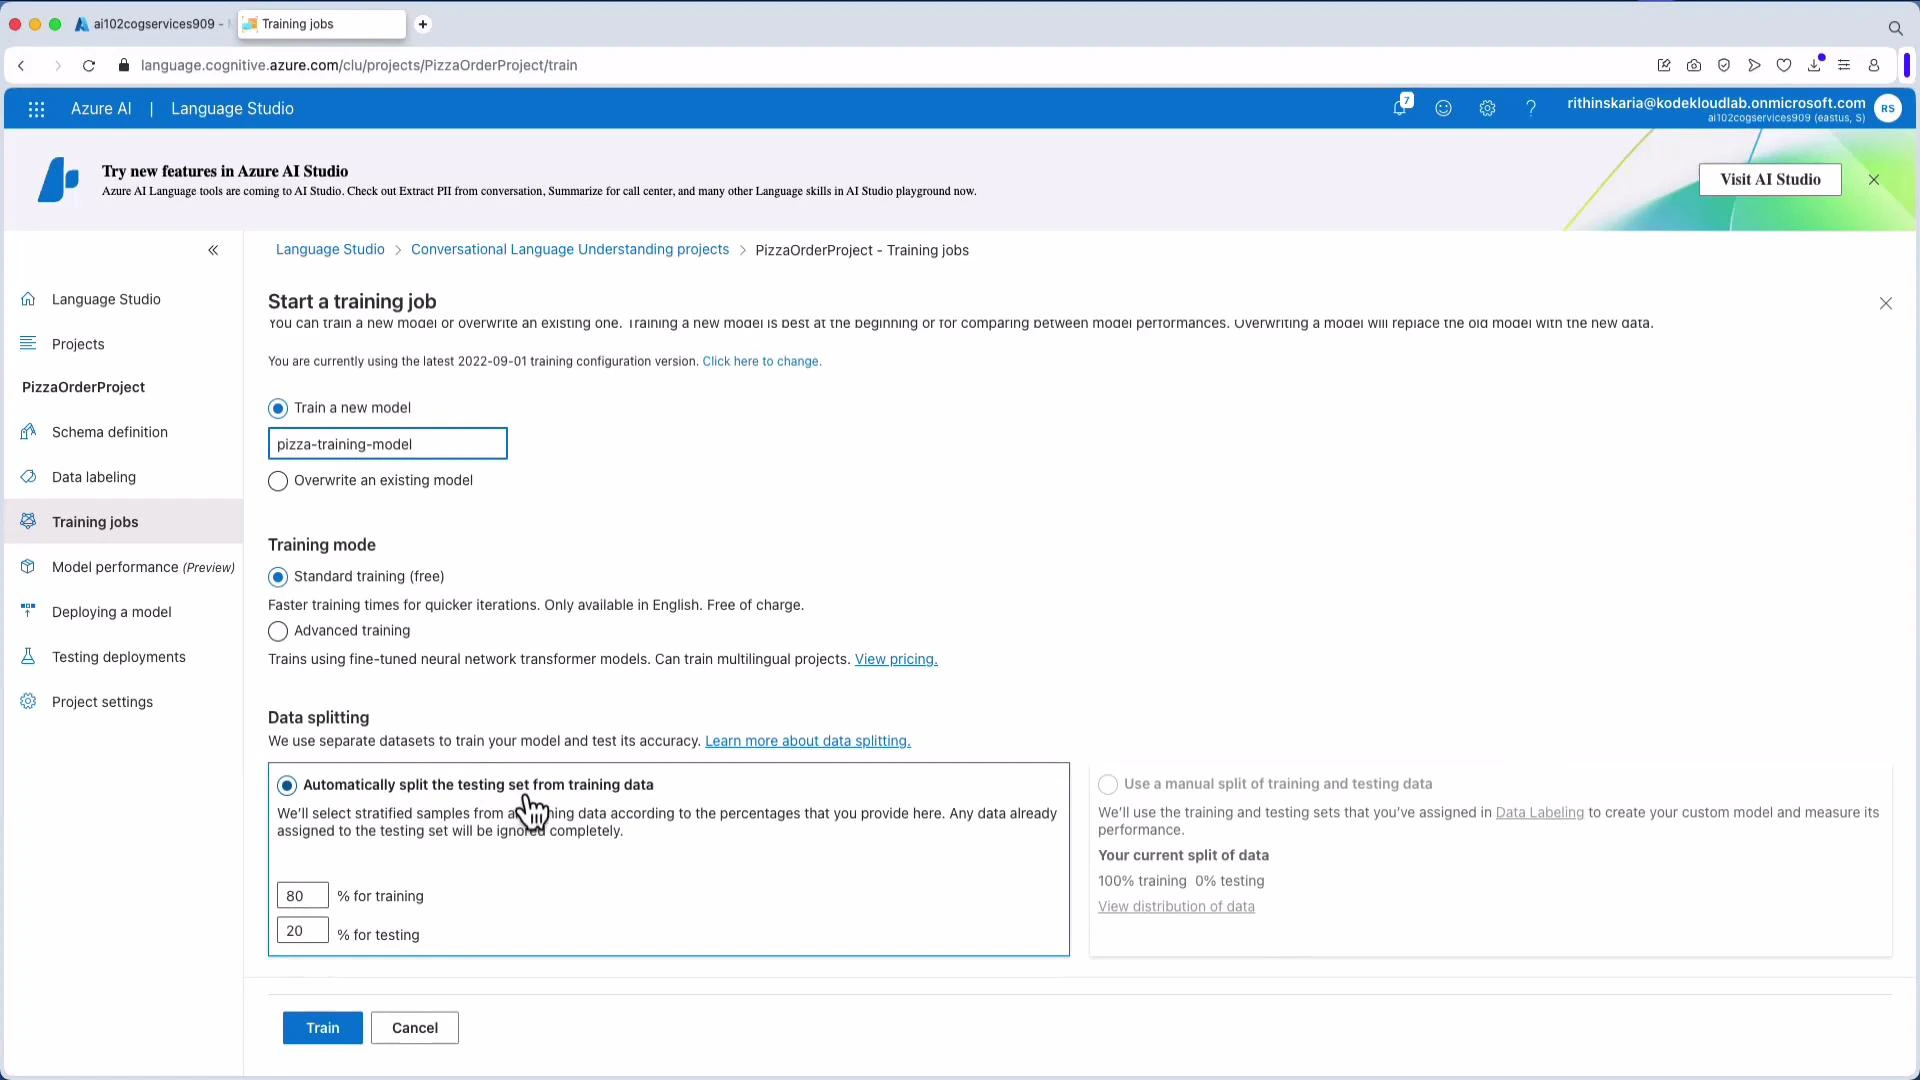The height and width of the screenshot is (1080, 1920).
Task: Open View pricing link
Action: [895, 659]
